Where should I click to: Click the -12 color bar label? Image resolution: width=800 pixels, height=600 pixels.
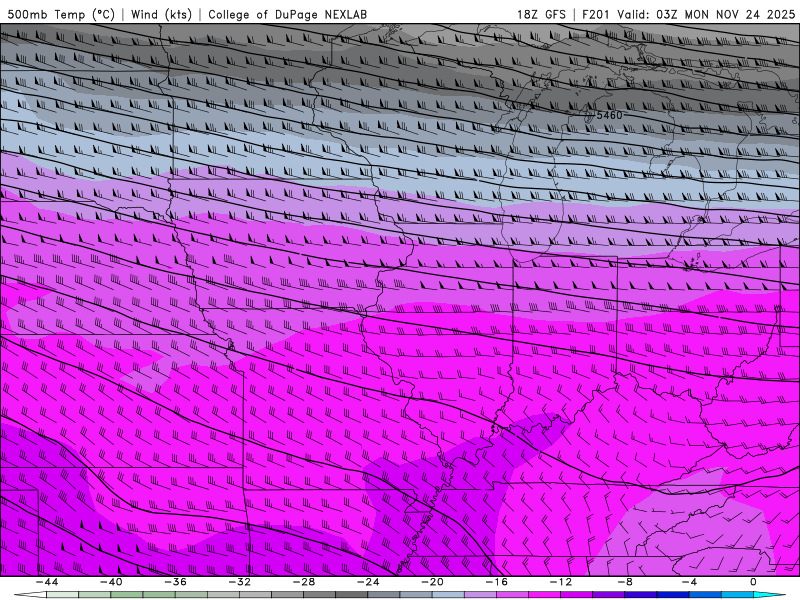pos(561,582)
